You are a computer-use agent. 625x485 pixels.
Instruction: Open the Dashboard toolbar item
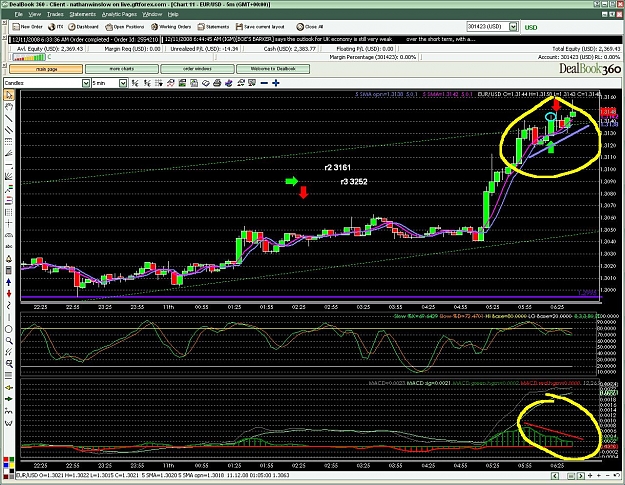coord(83,27)
